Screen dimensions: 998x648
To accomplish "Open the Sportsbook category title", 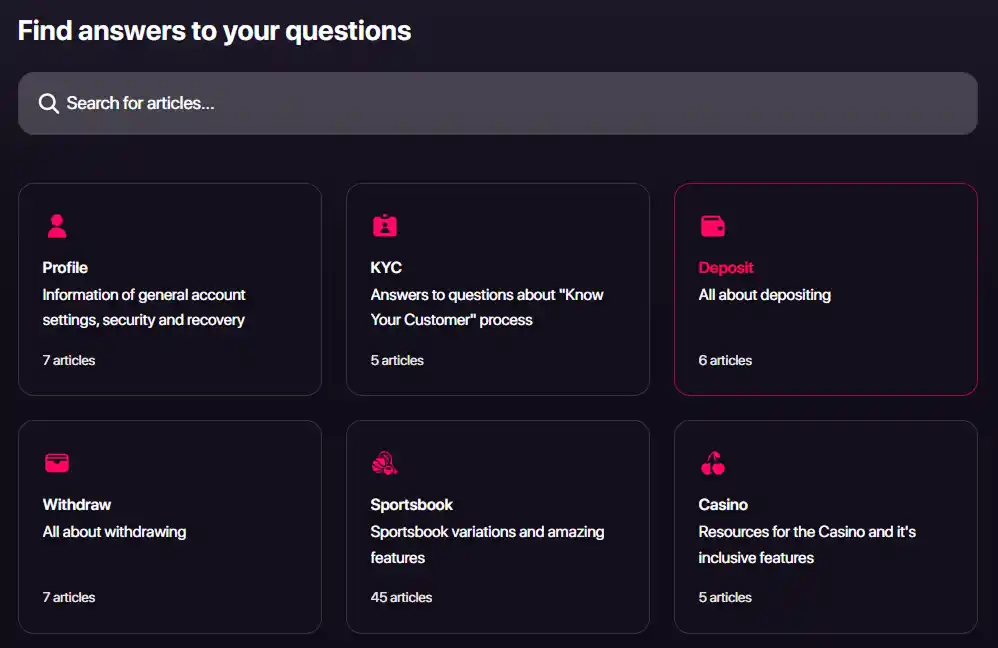I will tap(411, 505).
